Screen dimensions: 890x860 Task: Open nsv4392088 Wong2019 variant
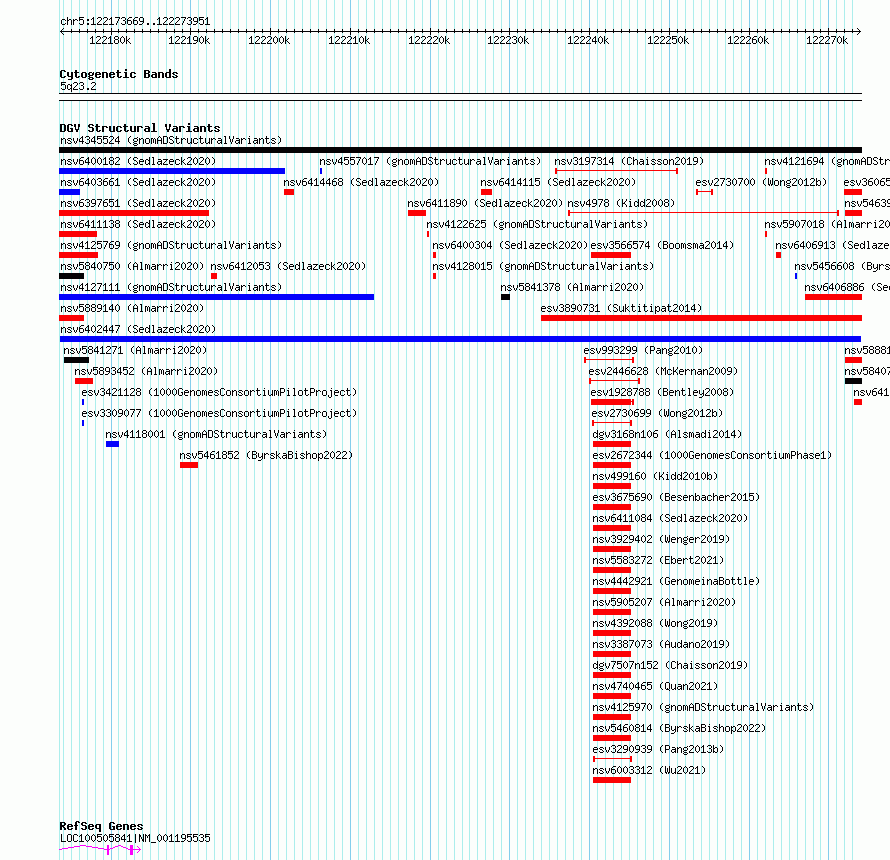click(x=655, y=623)
